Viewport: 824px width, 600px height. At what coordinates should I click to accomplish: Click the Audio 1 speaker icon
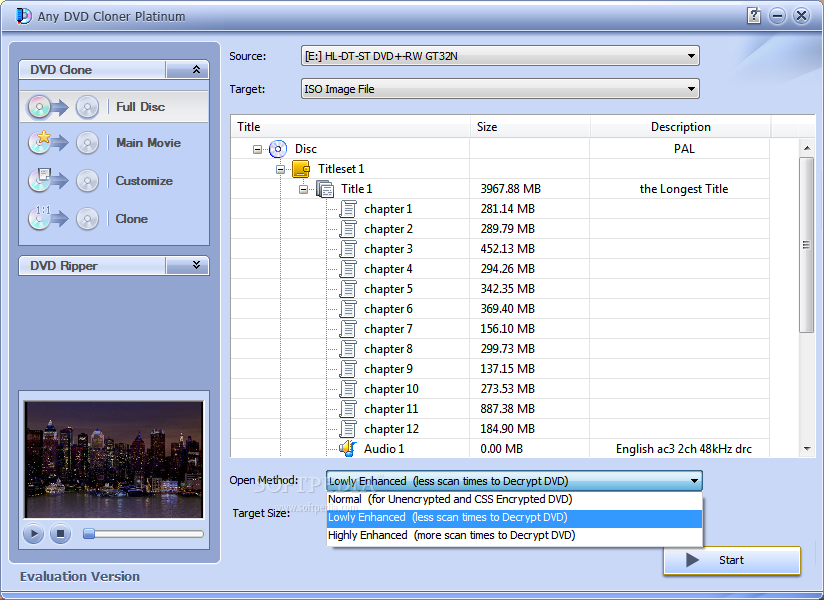(347, 449)
